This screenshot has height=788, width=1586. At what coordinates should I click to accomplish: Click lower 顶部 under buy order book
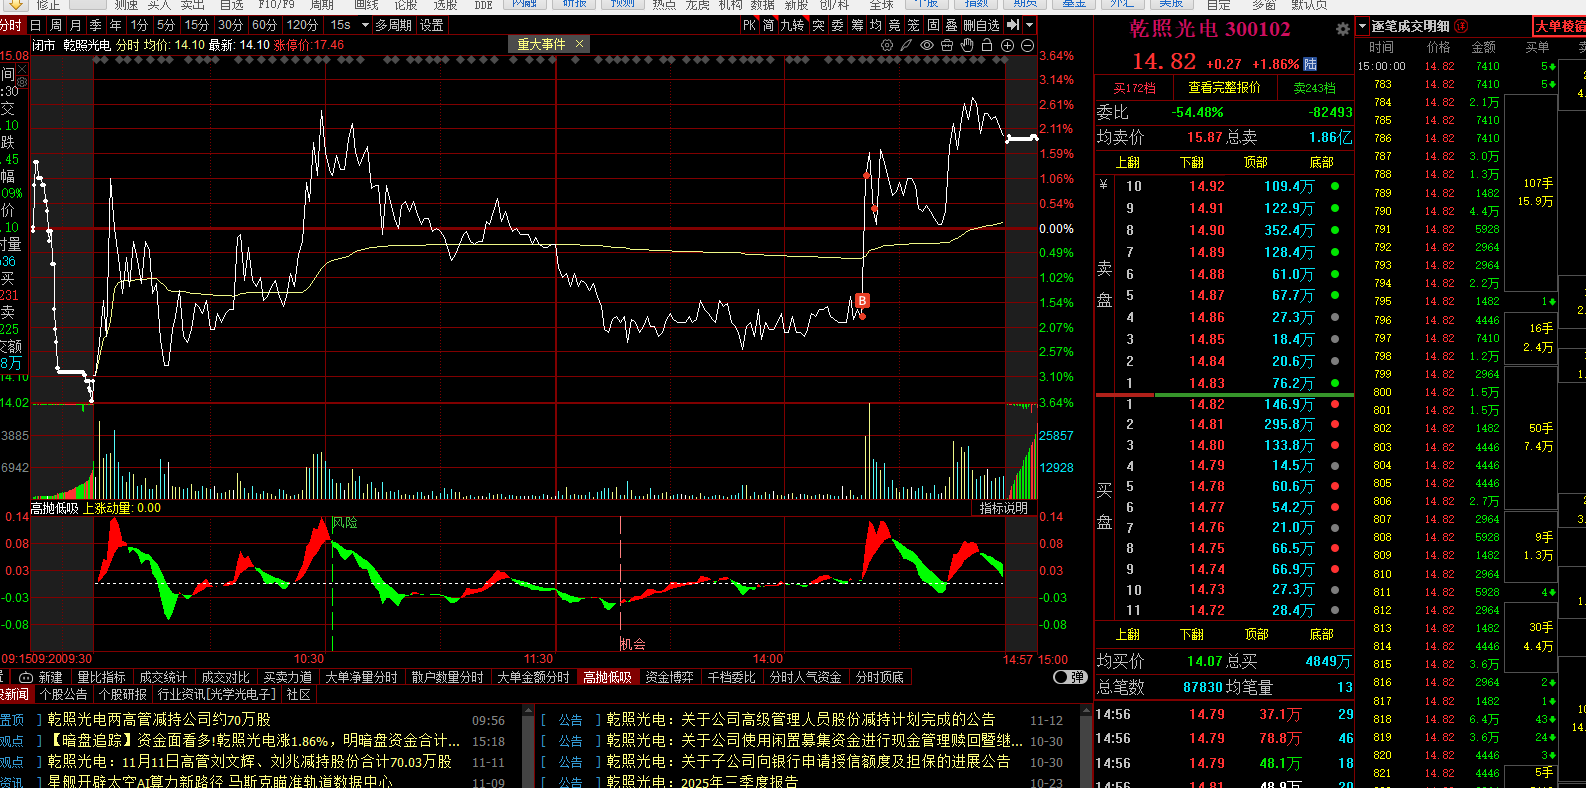[1256, 634]
